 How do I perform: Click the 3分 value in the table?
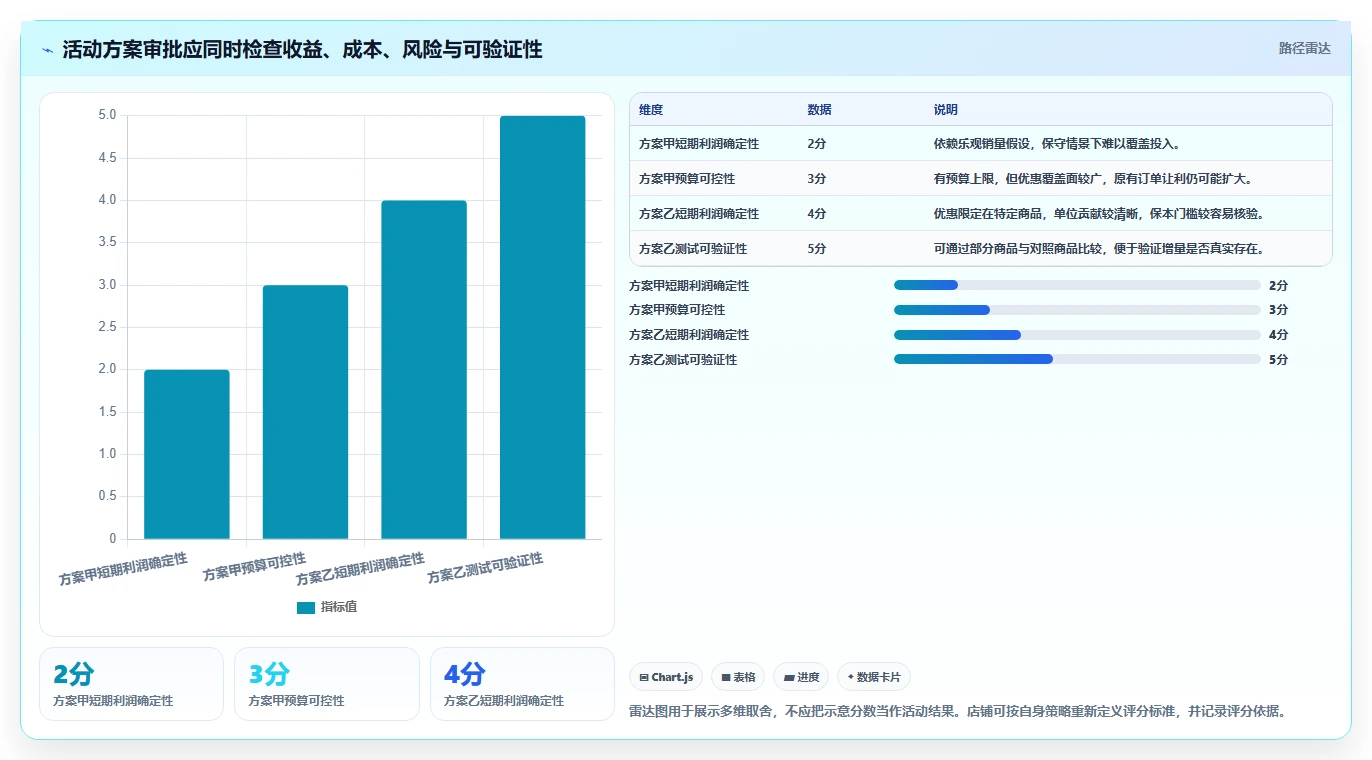tap(817, 179)
